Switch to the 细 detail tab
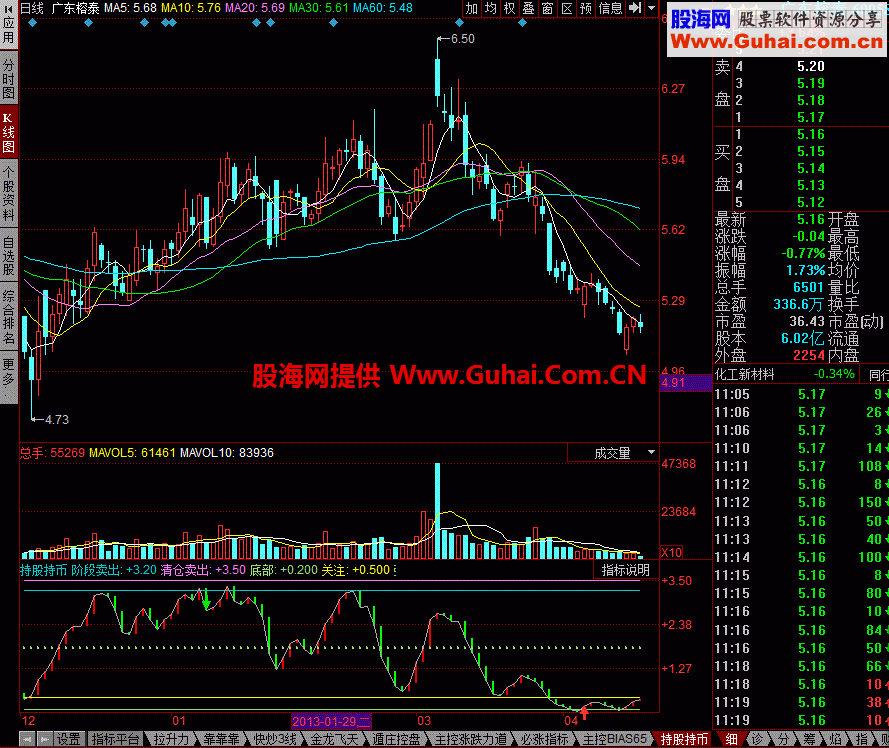The height and width of the screenshot is (748, 889). (732, 739)
